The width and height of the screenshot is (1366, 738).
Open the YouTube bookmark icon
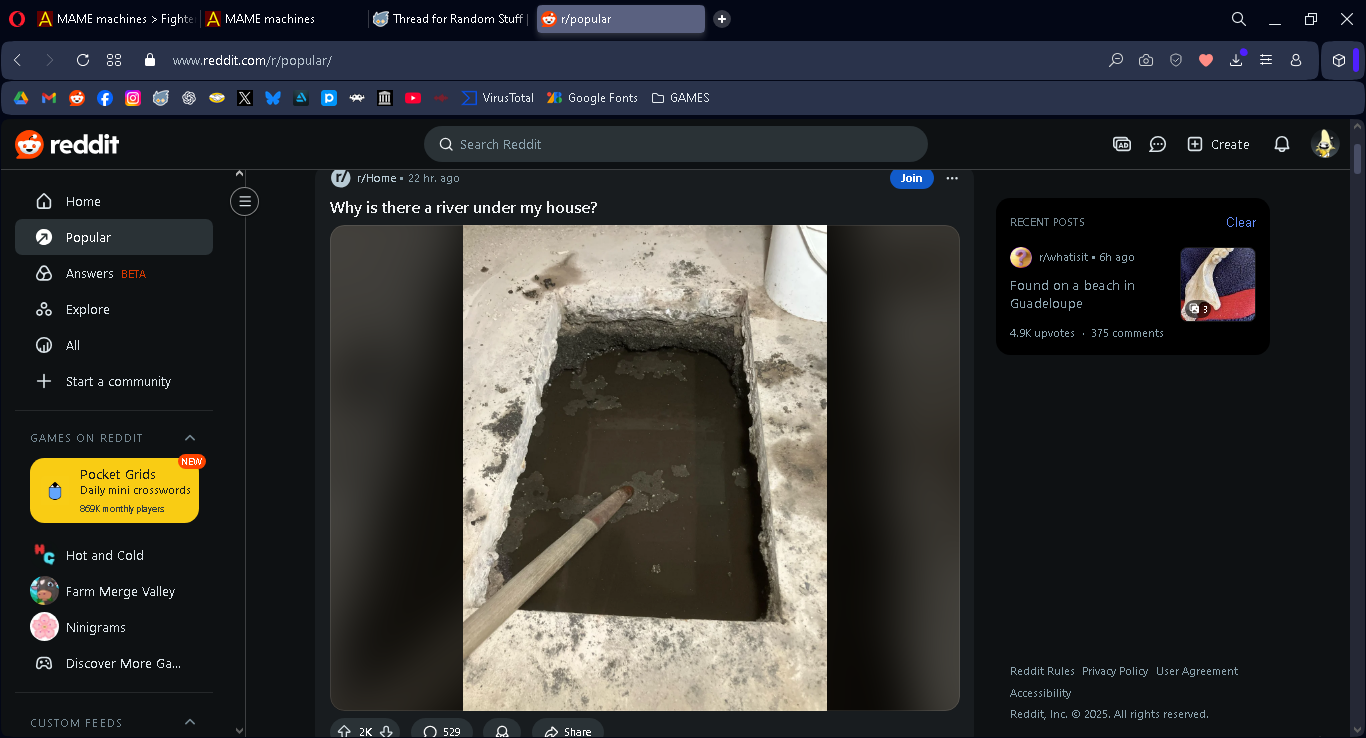tap(413, 98)
